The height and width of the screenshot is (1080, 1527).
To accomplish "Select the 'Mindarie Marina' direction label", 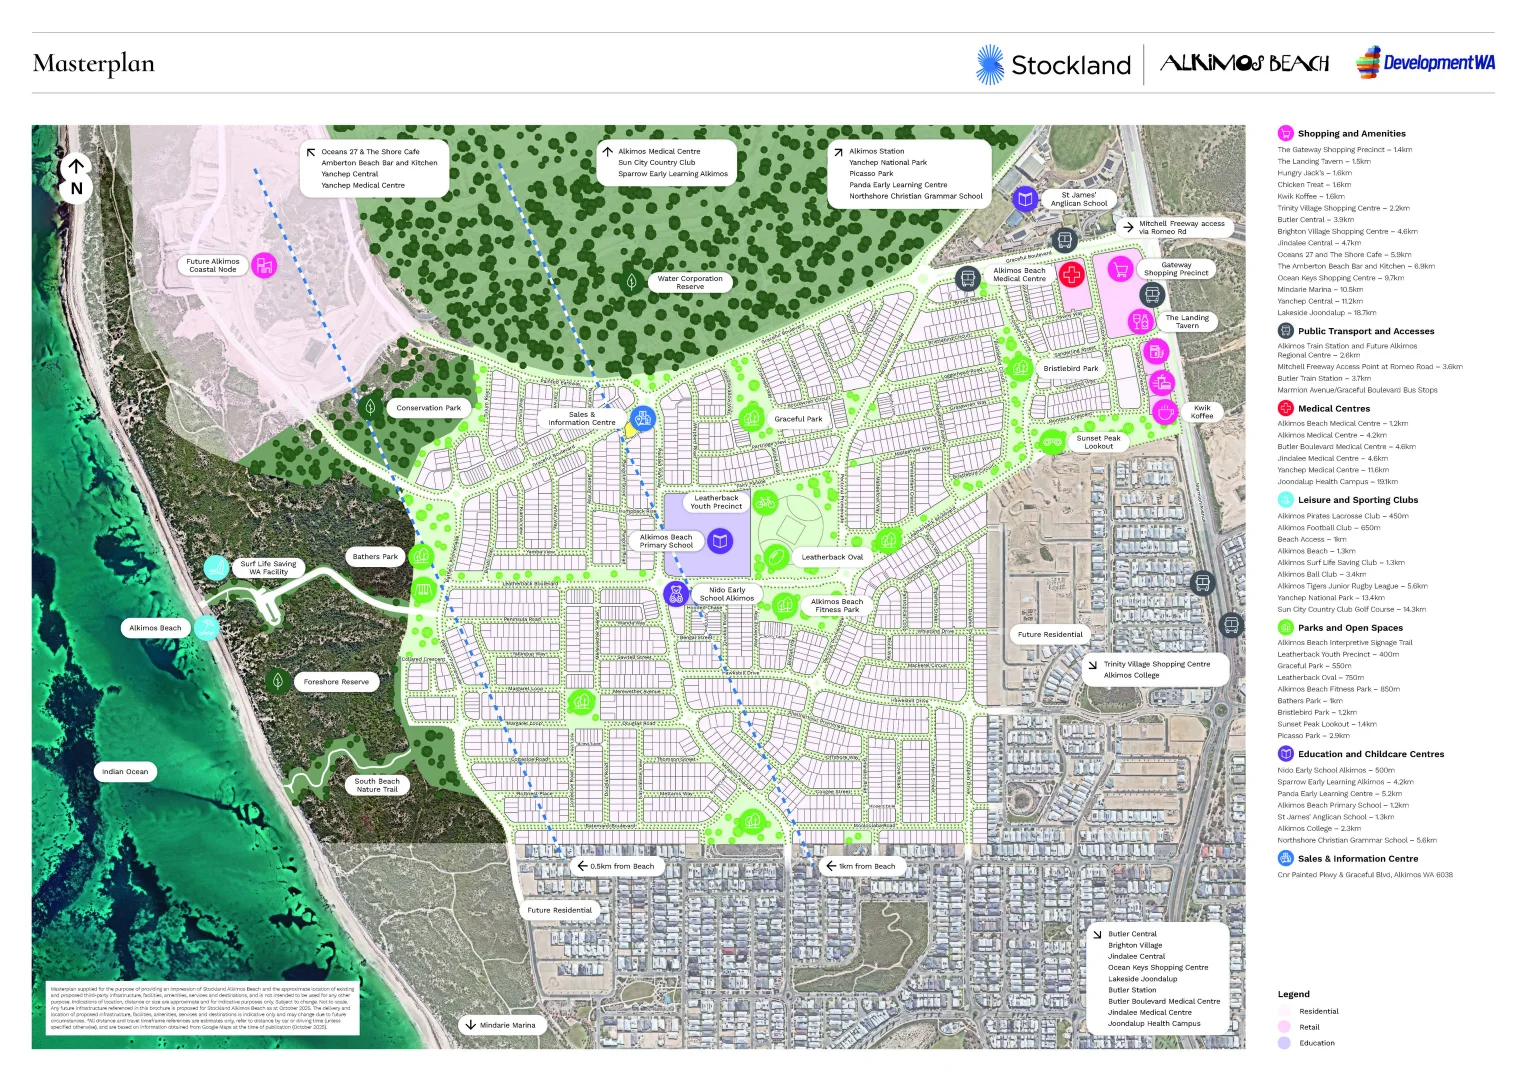I will [500, 1025].
